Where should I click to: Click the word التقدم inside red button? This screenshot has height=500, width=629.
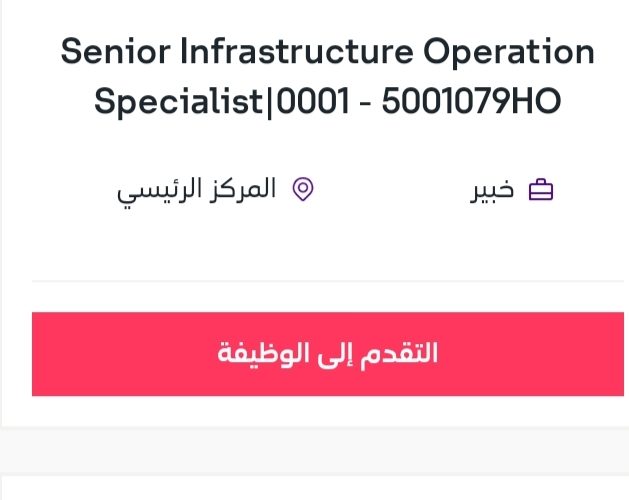click(x=398, y=354)
